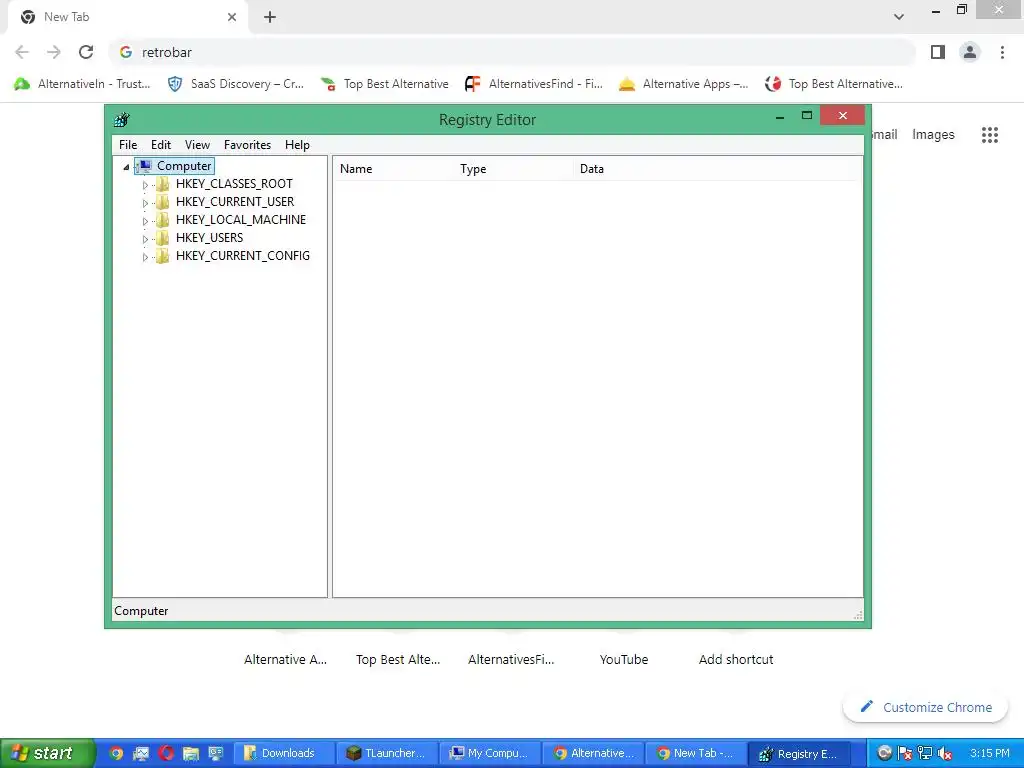Click the security flag tray icon
Screen dimensions: 1024x768
click(x=904, y=753)
